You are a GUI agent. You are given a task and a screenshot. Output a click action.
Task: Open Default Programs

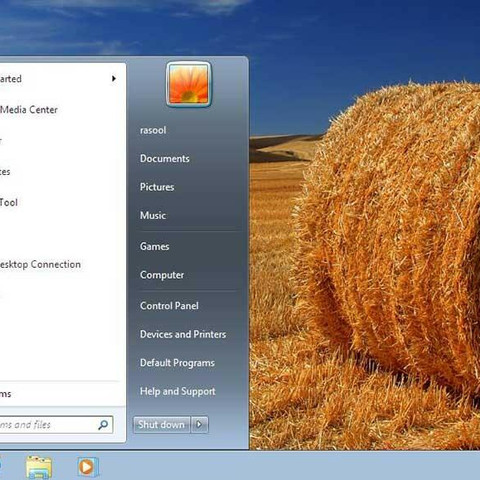coord(177,363)
